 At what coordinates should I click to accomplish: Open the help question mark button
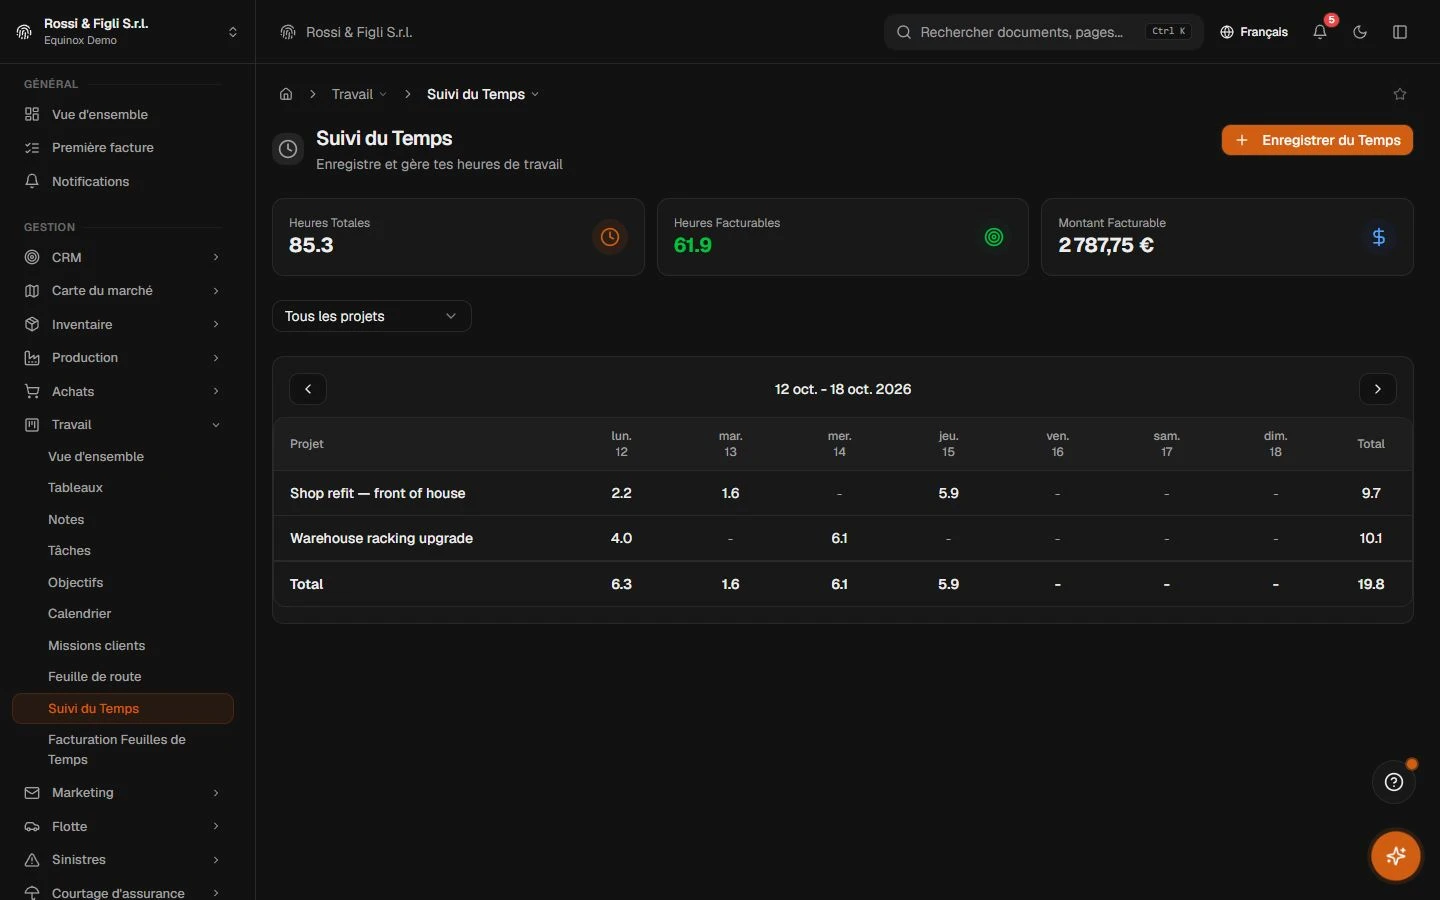(1394, 782)
